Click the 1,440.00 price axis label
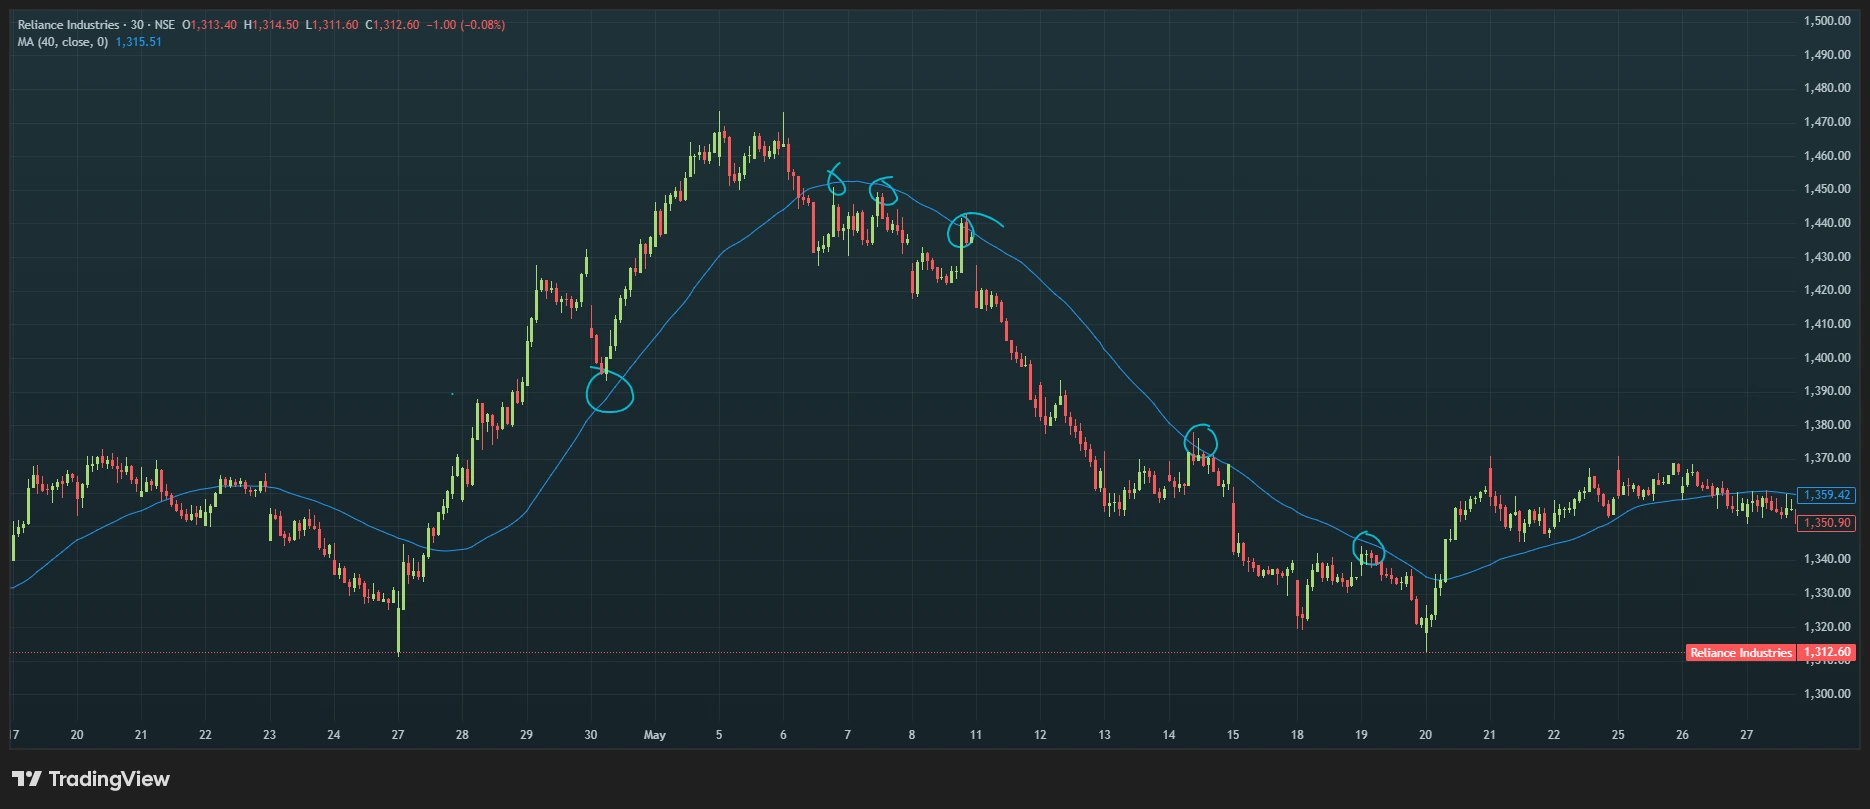 coord(1827,223)
